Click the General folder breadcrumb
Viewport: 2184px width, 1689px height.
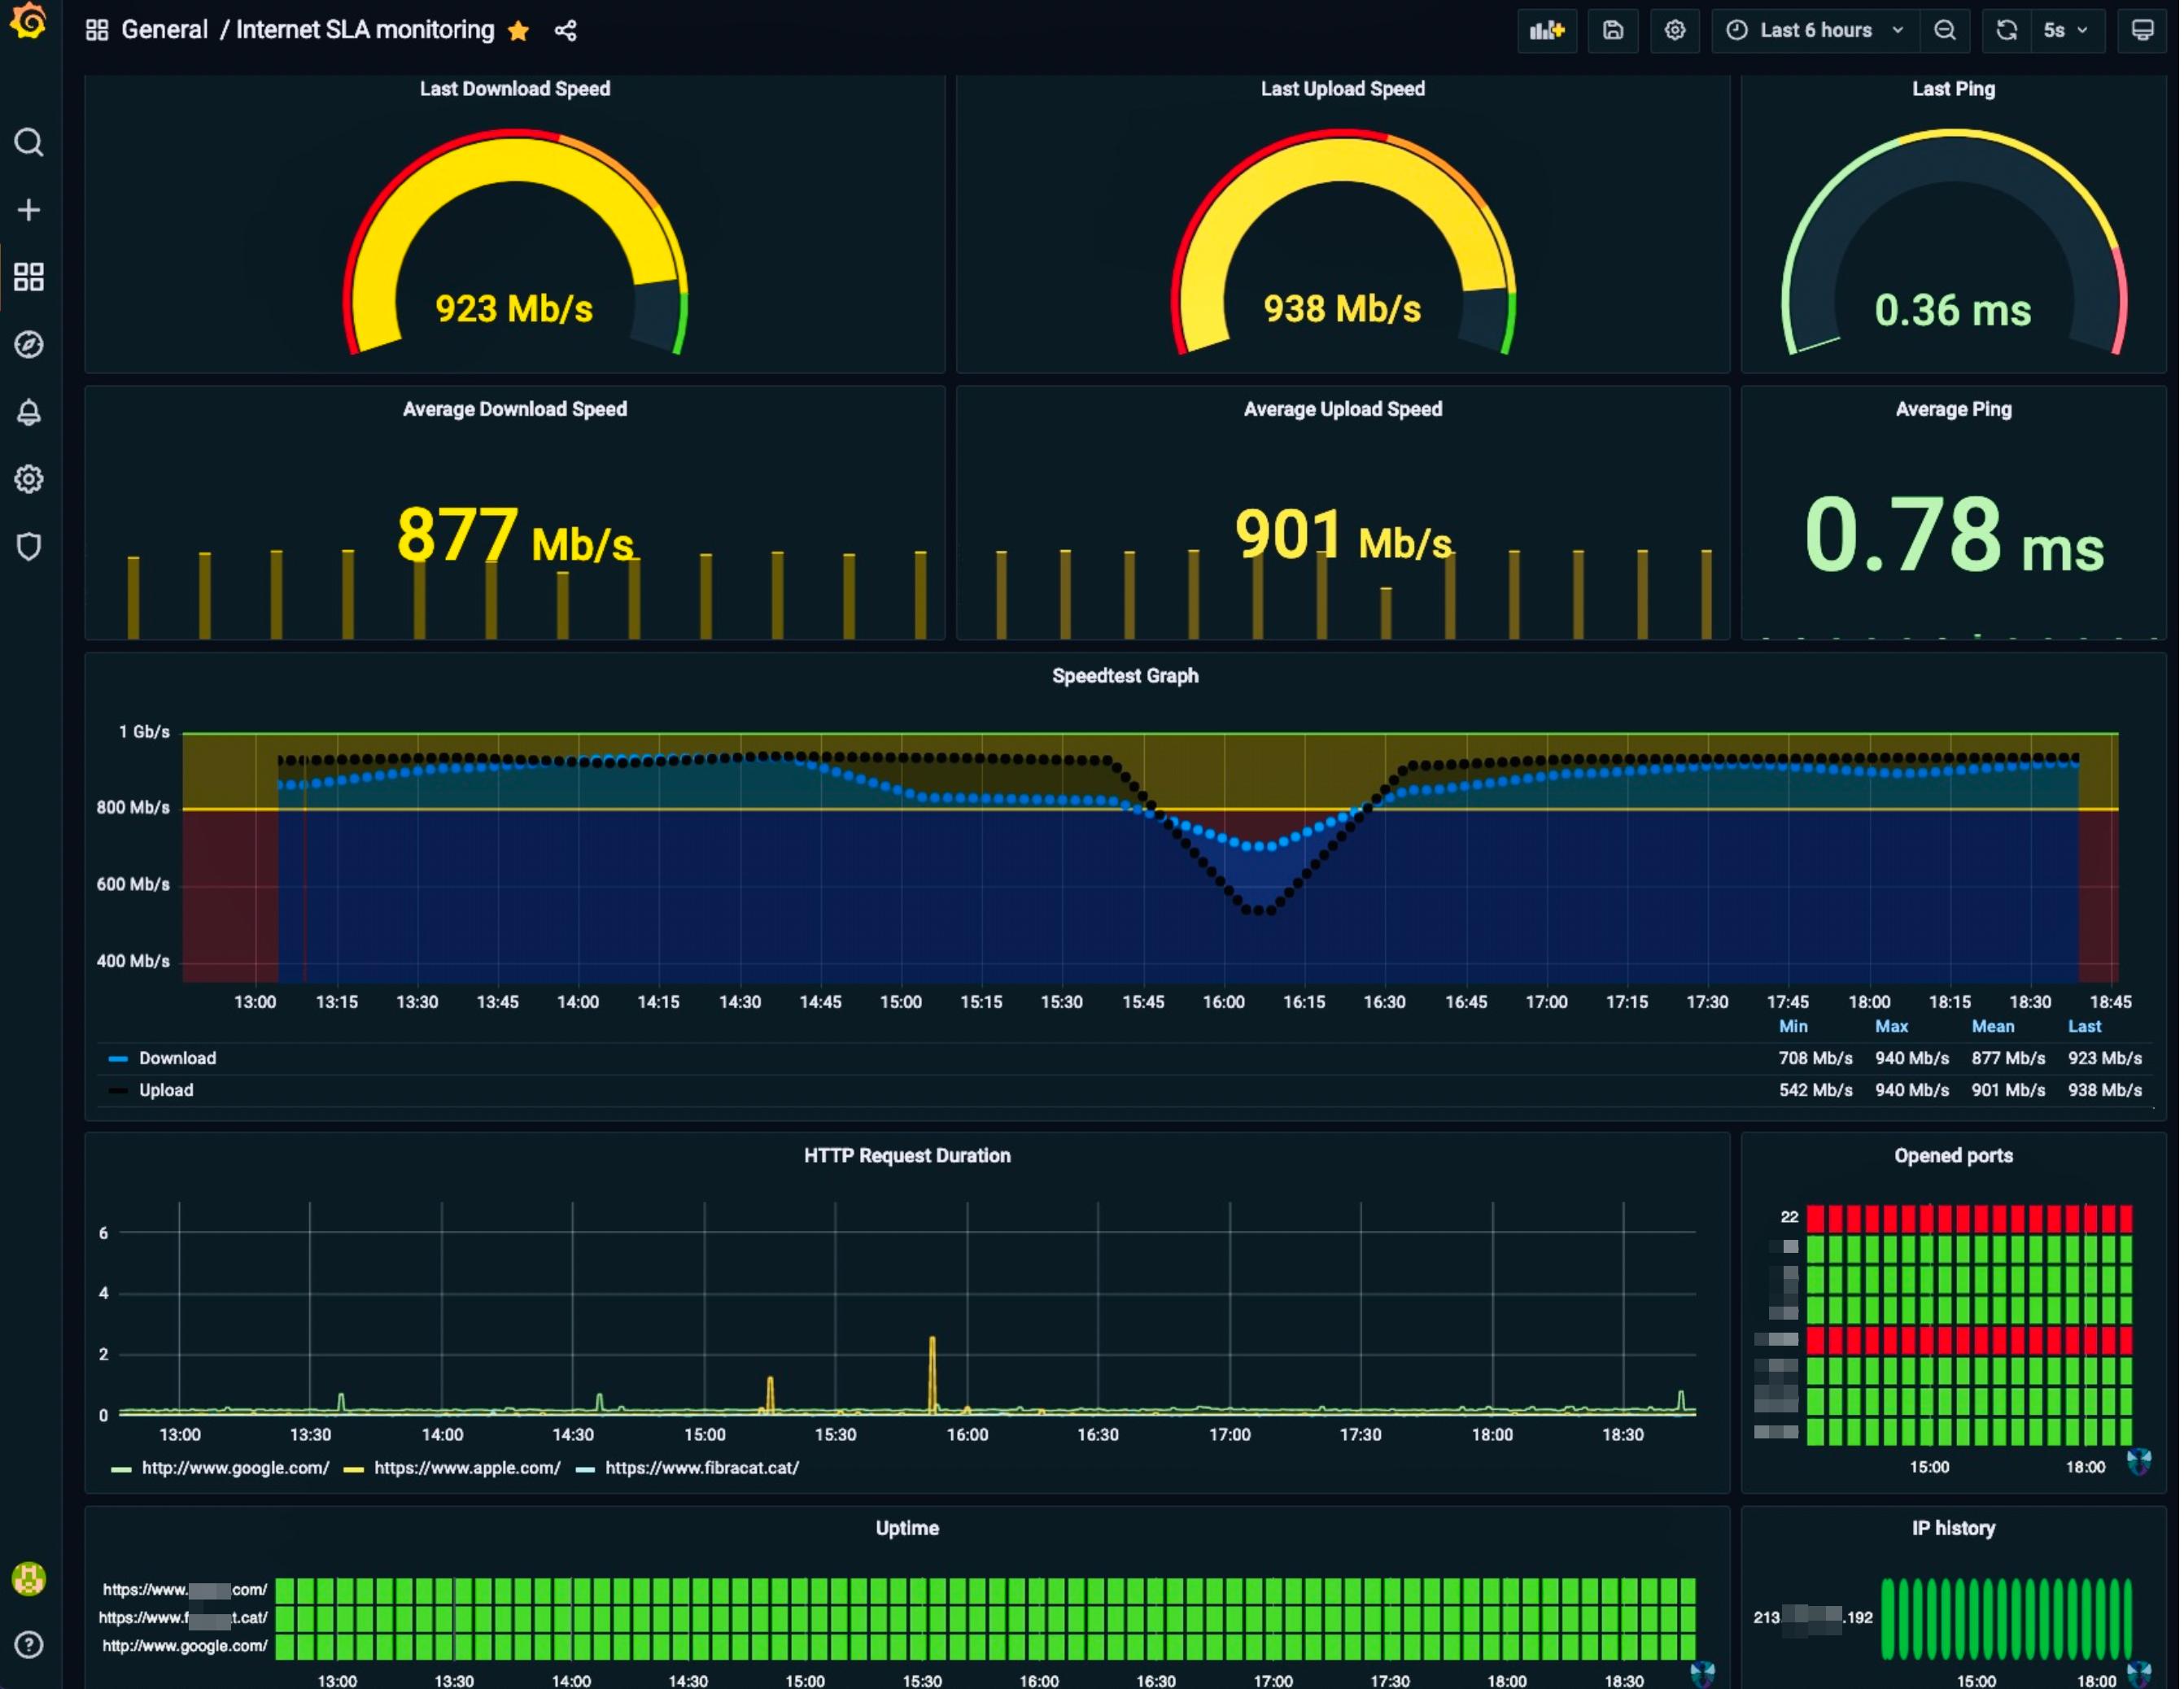point(164,31)
